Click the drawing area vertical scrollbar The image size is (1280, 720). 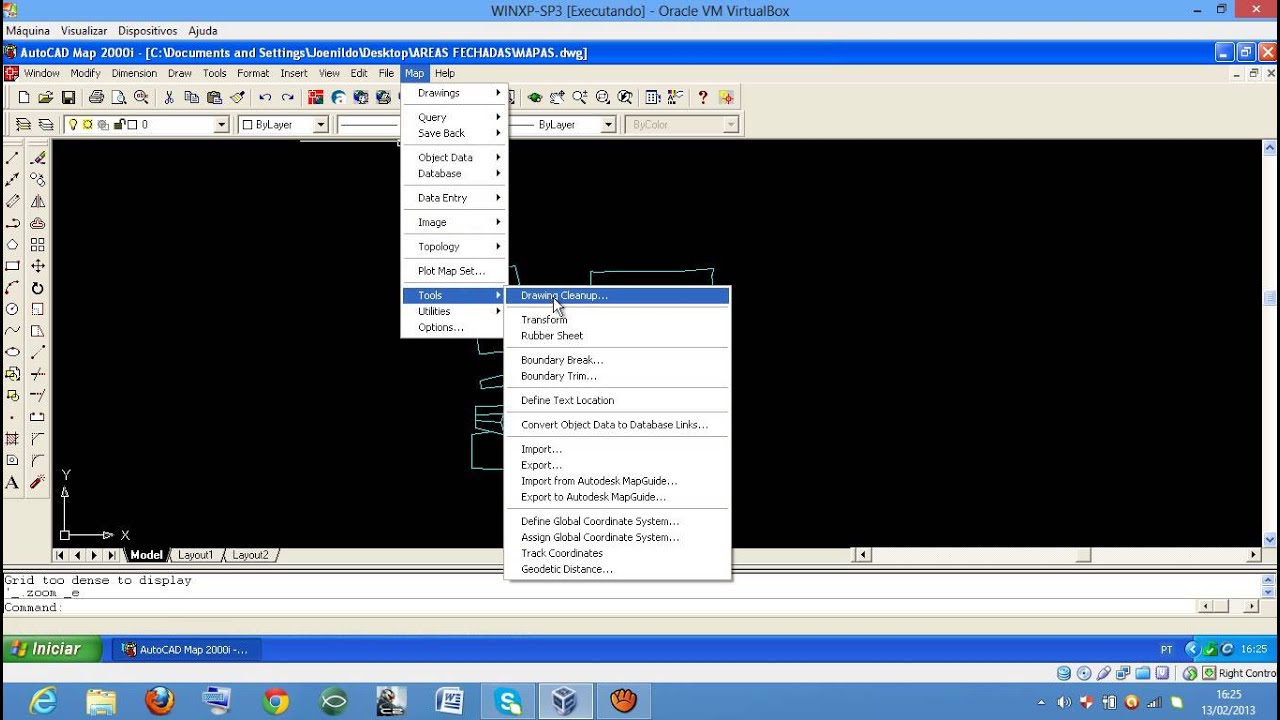point(1269,344)
